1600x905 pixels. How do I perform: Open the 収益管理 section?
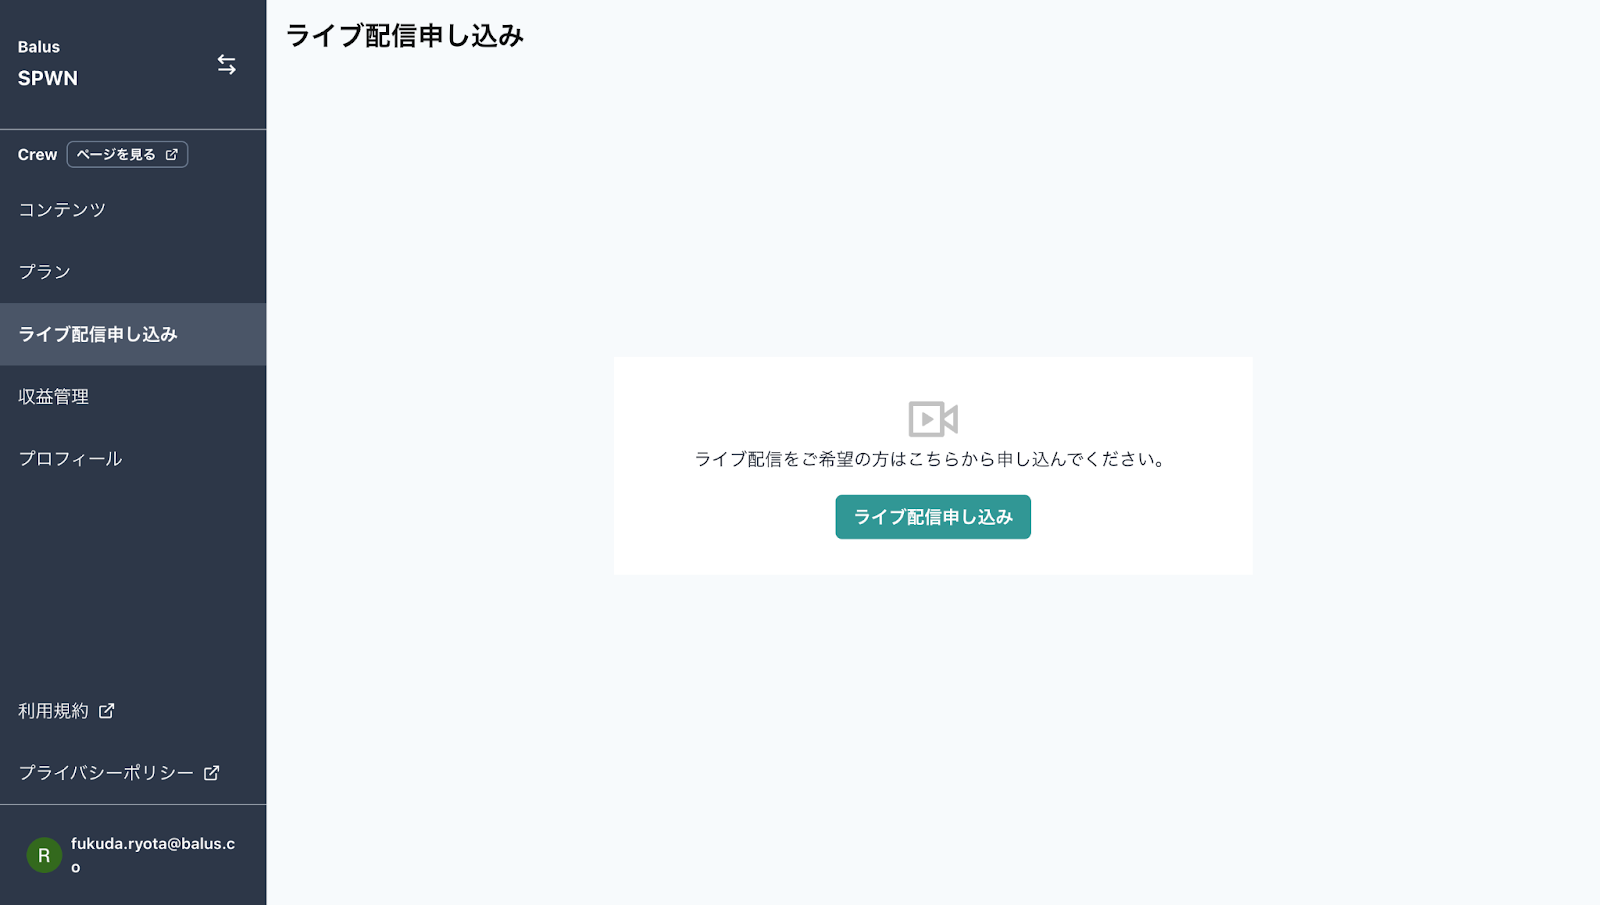tap(54, 397)
